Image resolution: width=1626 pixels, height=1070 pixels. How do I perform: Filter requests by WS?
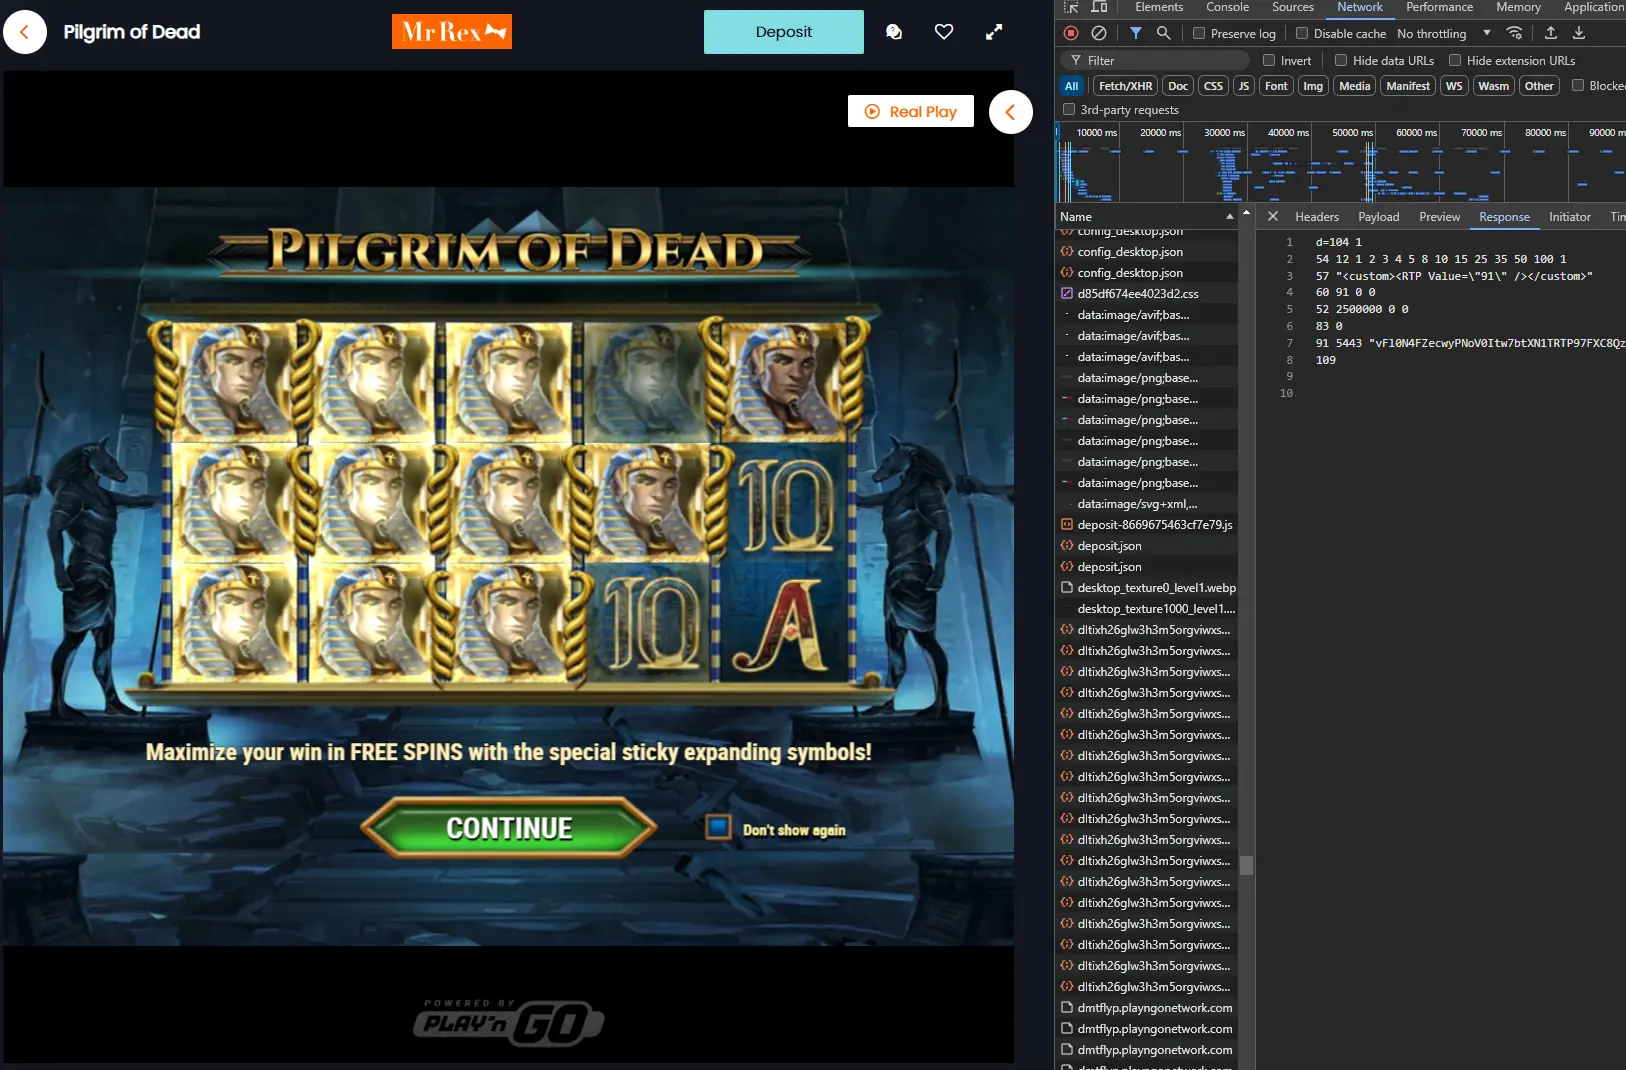pyautogui.click(x=1454, y=86)
